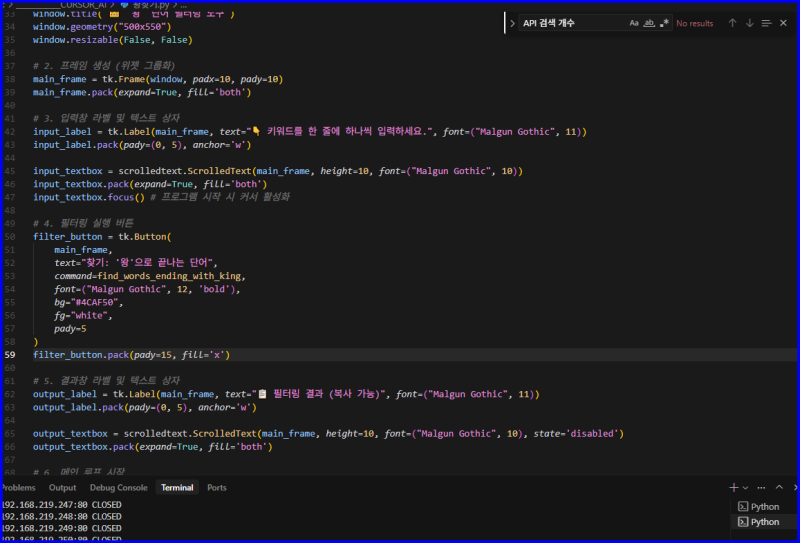Image resolution: width=800 pixels, height=543 pixels.
Task: Click 'font=("Malgun Gothic", 12, 'bold')' argument
Action: (147, 289)
